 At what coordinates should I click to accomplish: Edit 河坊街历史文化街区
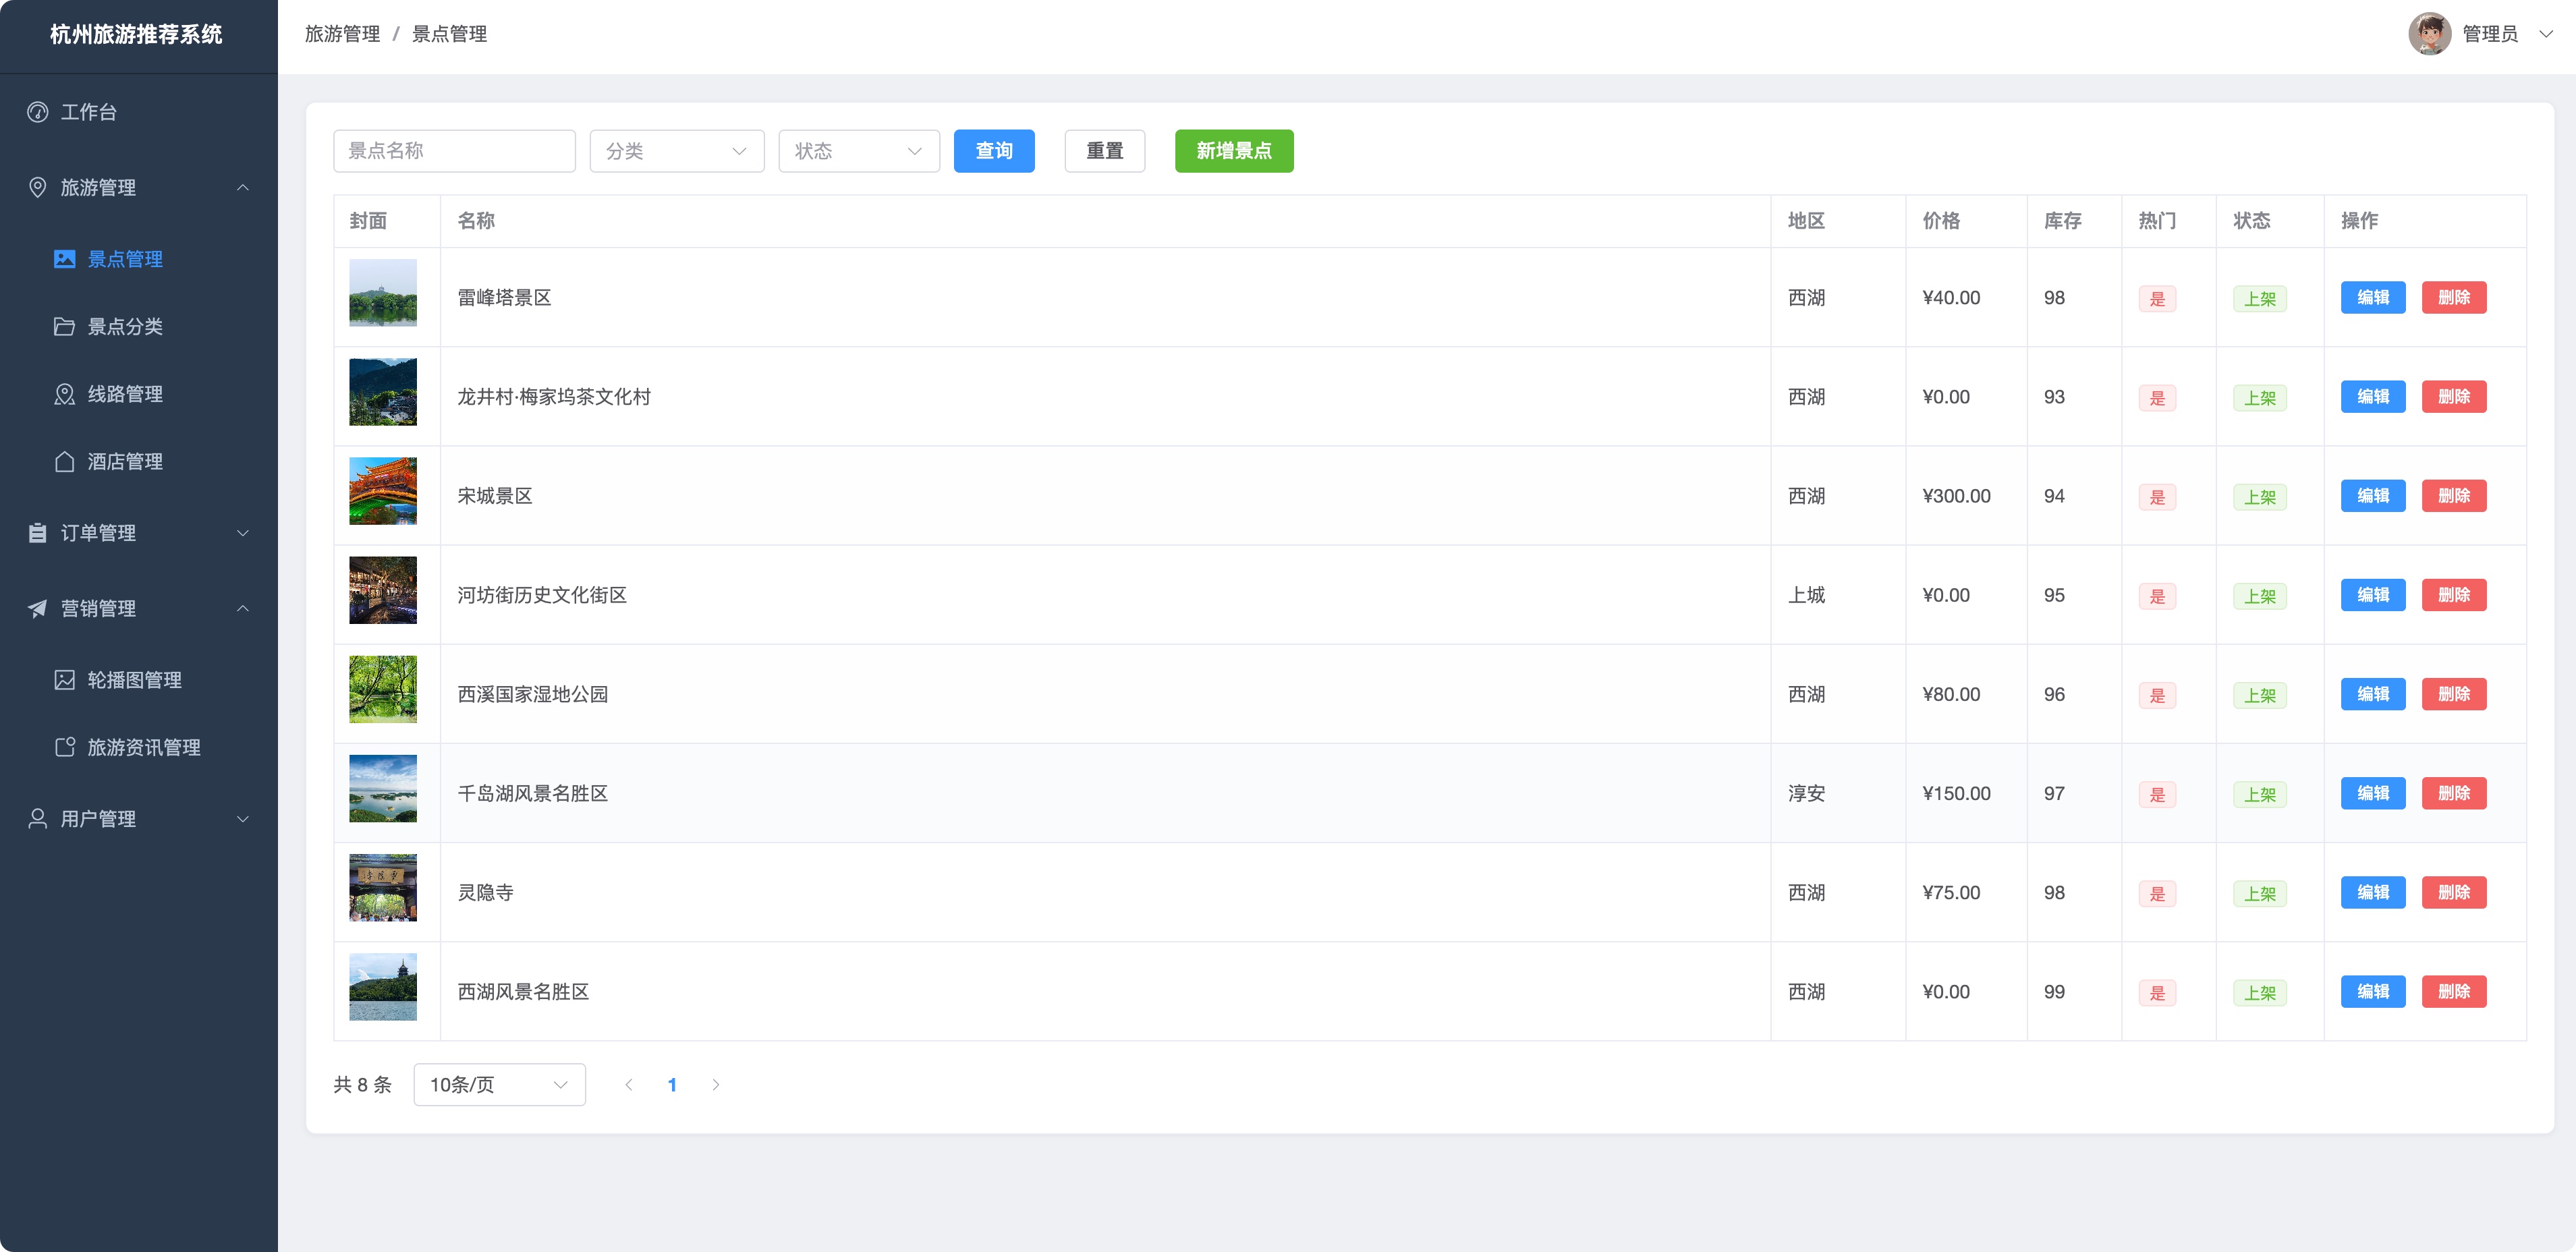point(2373,594)
